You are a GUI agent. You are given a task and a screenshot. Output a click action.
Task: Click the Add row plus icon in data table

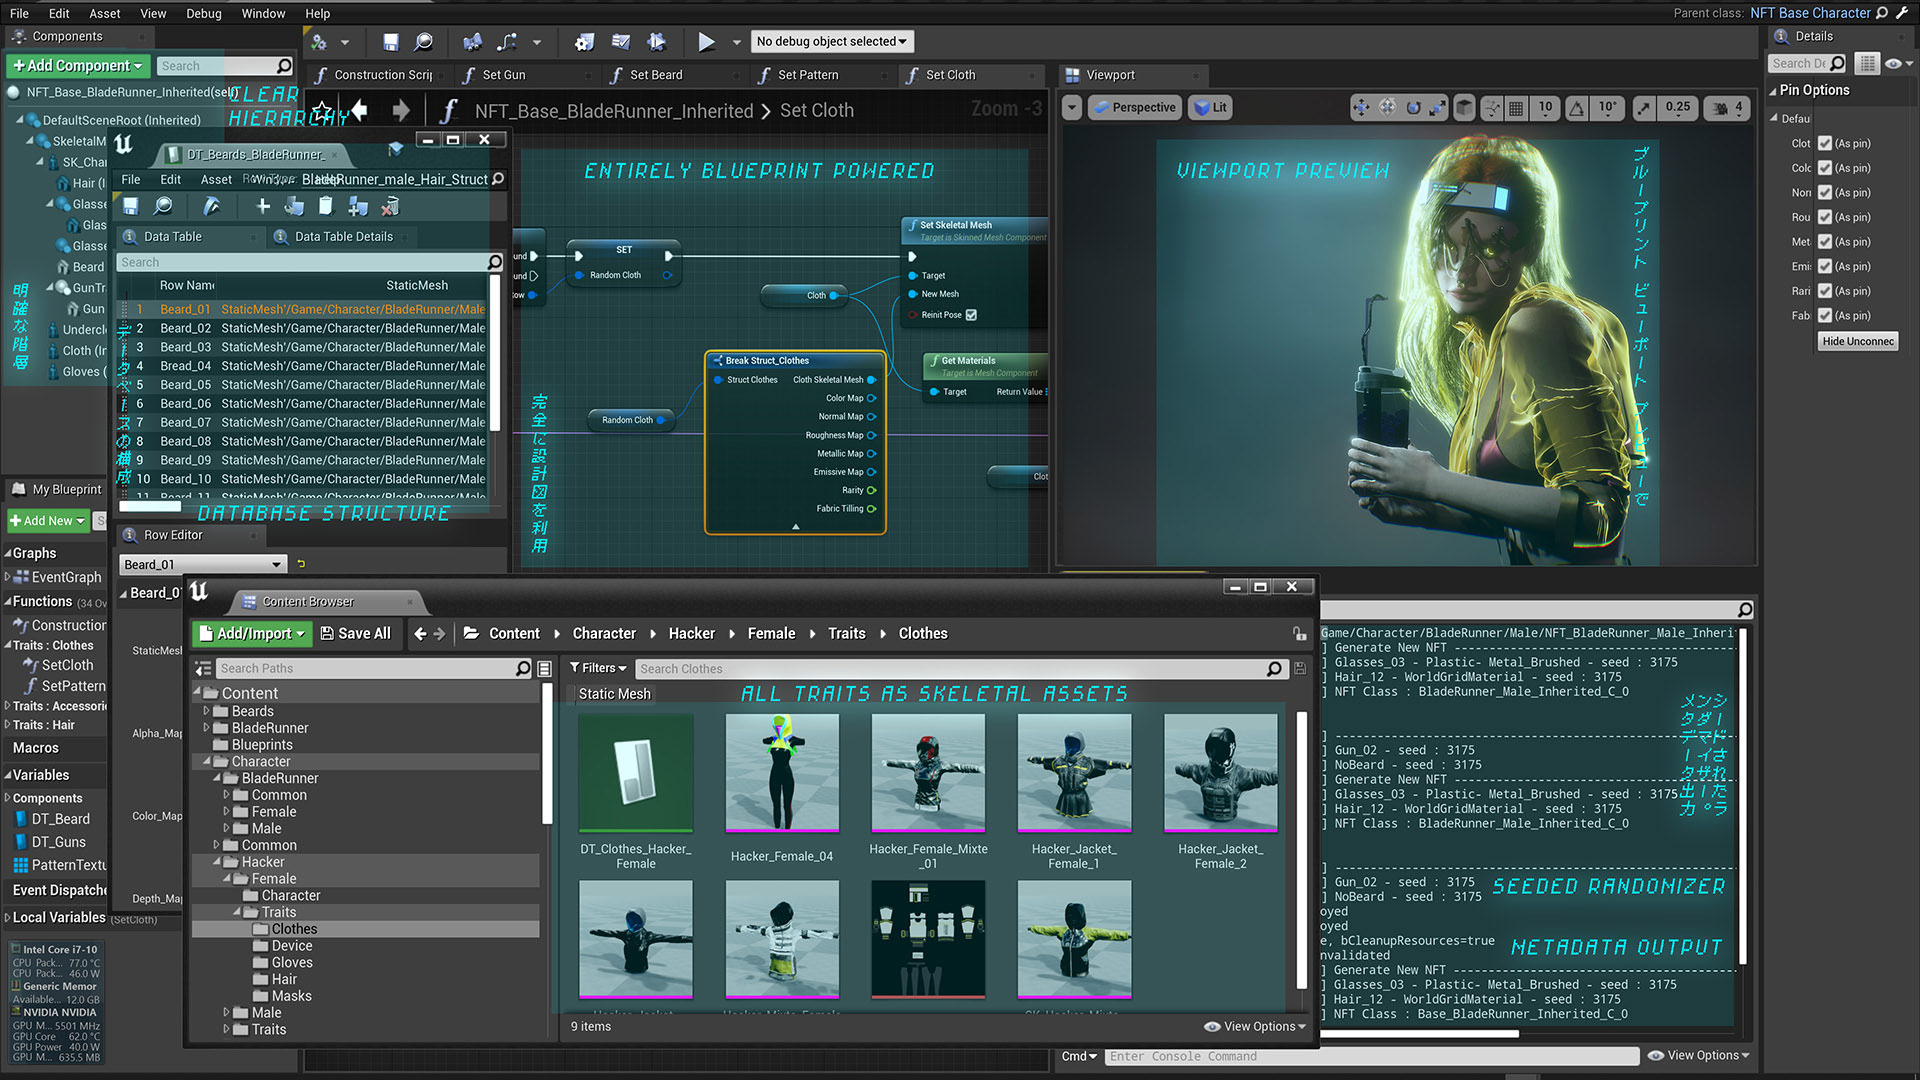pyautogui.click(x=263, y=206)
